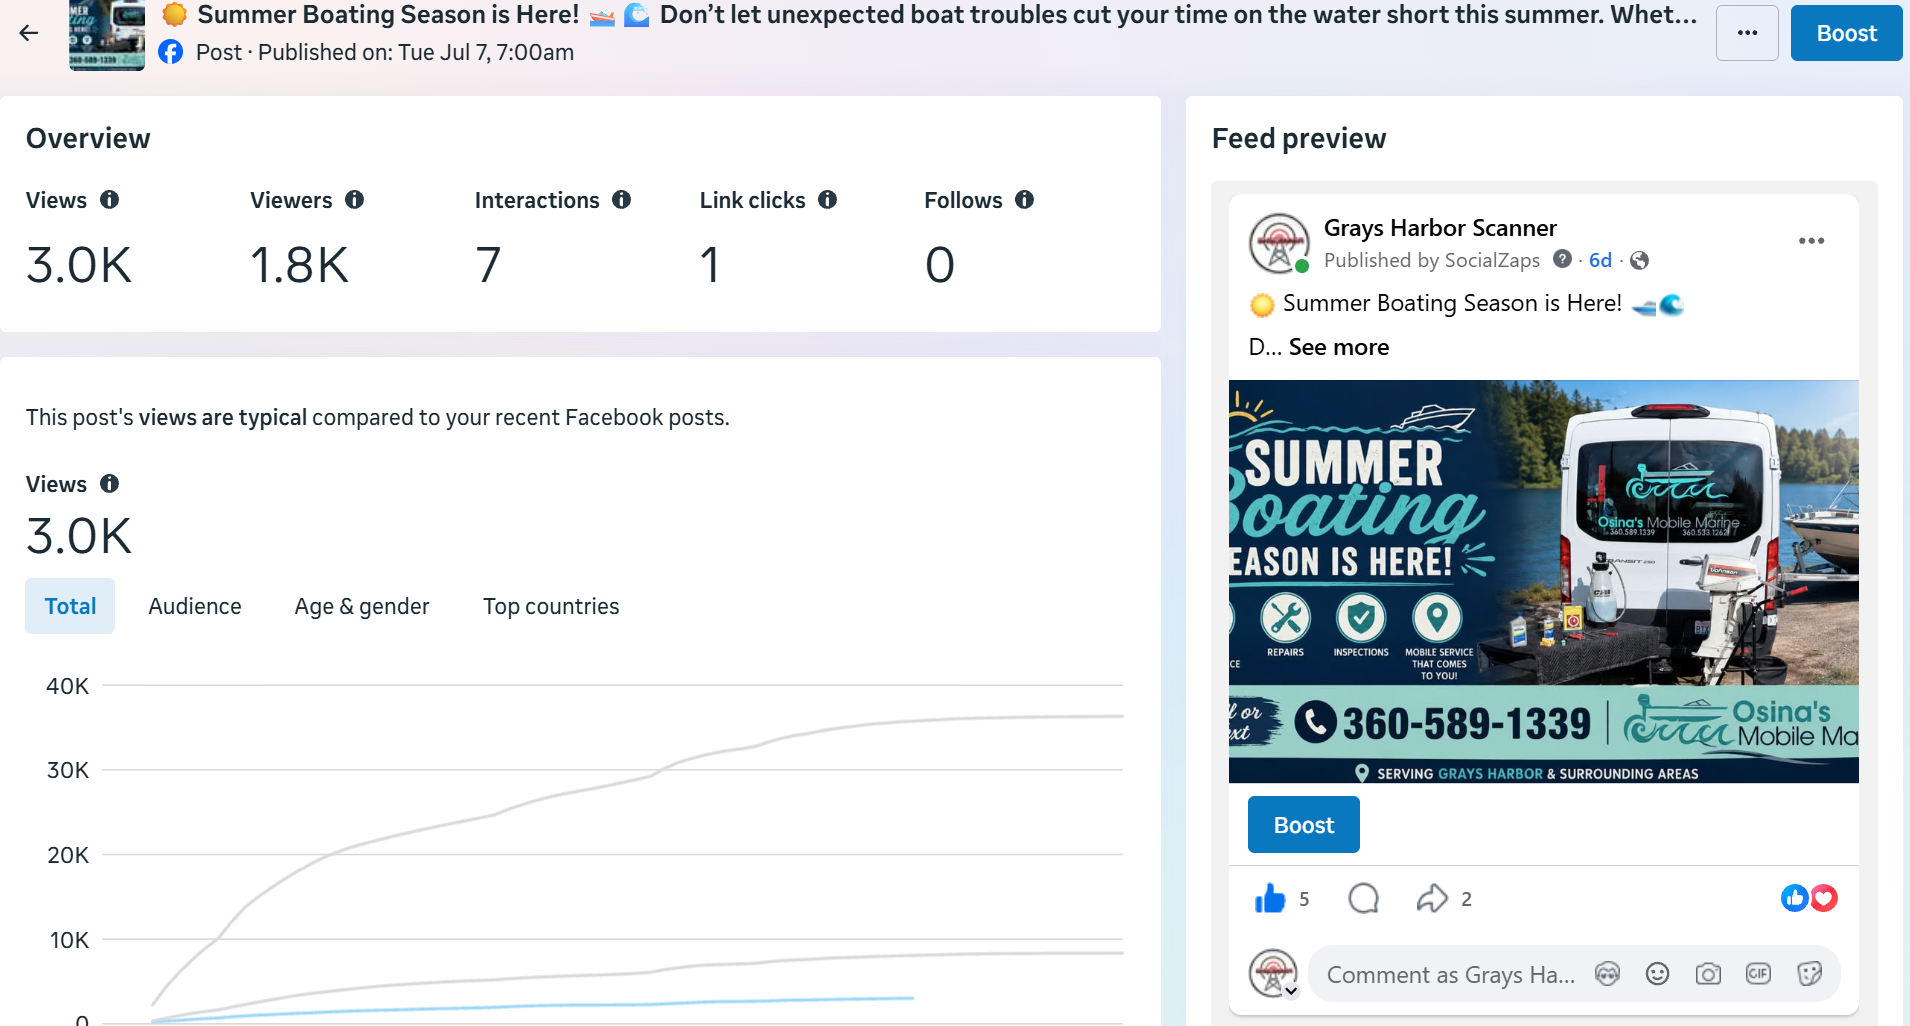This screenshot has height=1026, width=1910.
Task: View the like and love reactions
Action: [1809, 898]
